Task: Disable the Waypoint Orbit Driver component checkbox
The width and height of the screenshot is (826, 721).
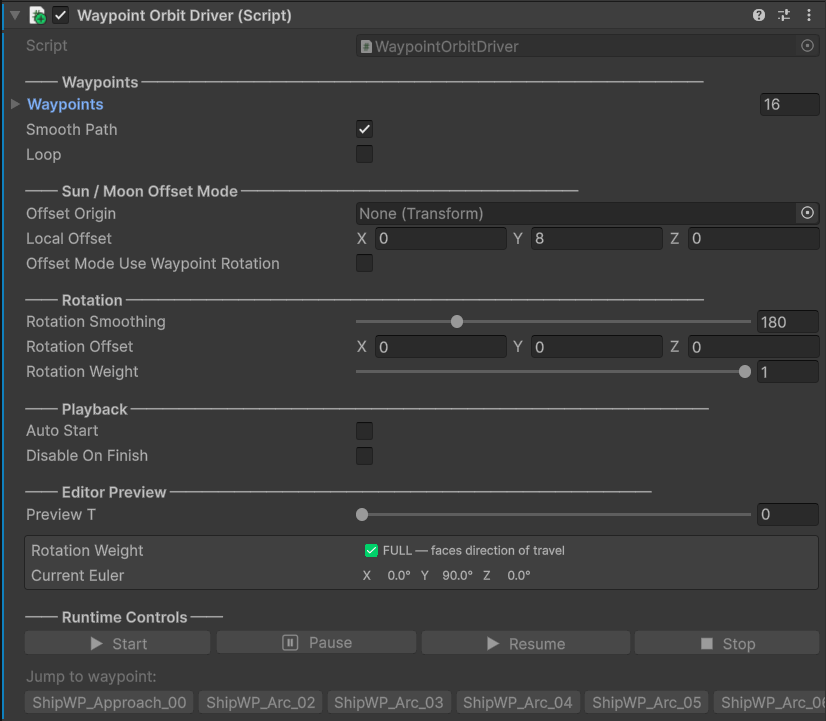Action: [x=61, y=15]
